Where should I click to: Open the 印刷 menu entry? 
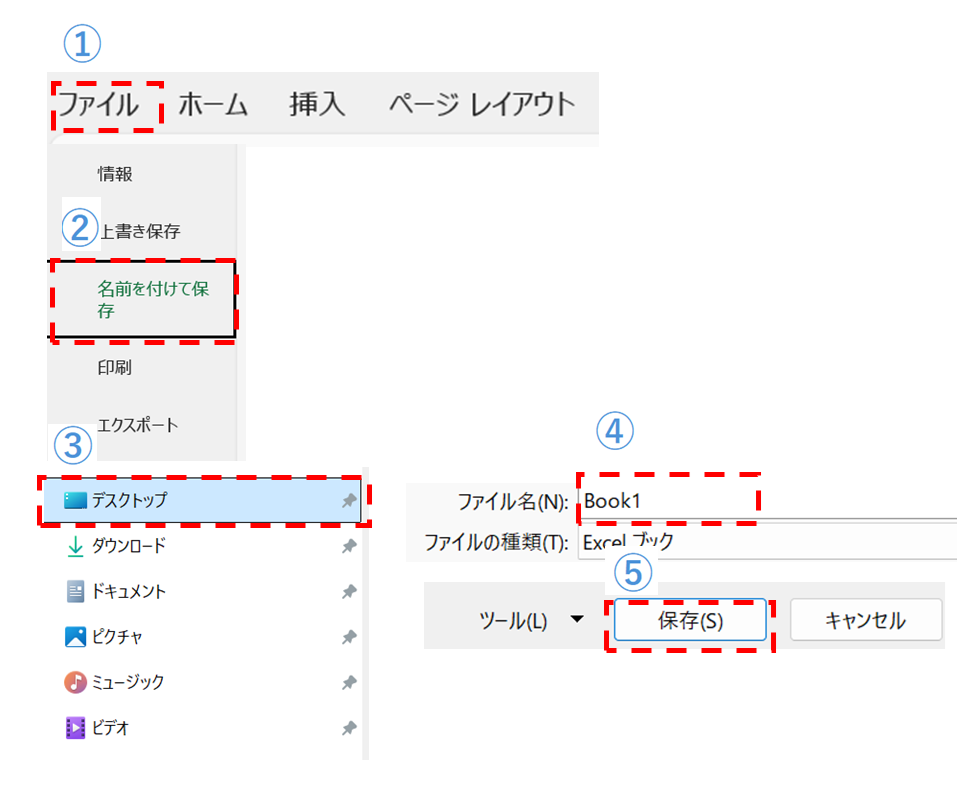tap(115, 368)
